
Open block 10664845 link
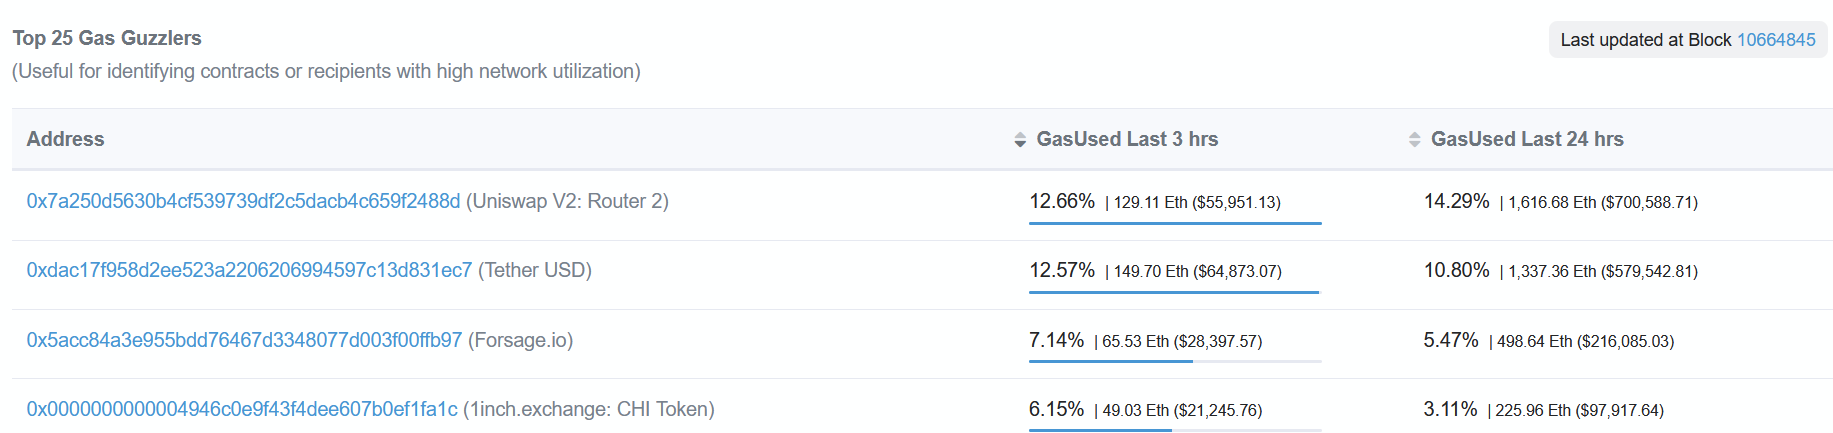[1776, 40]
